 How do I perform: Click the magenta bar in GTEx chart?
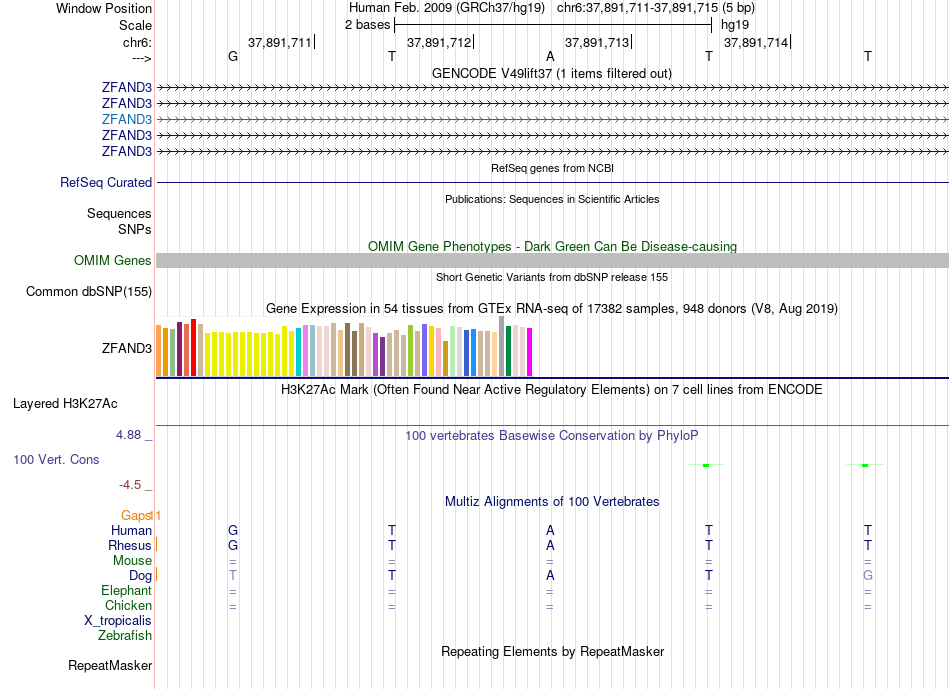[530, 352]
